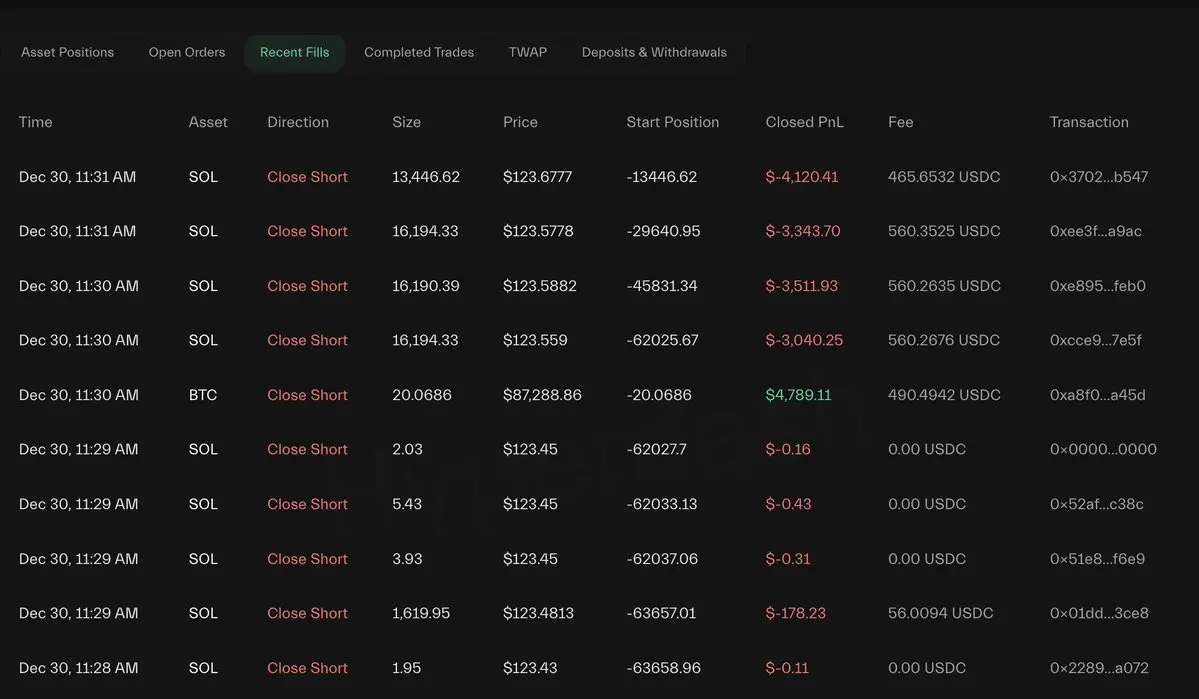Open transaction 0xee3f...a9ac
The height and width of the screenshot is (699, 1199).
[x=1096, y=231]
